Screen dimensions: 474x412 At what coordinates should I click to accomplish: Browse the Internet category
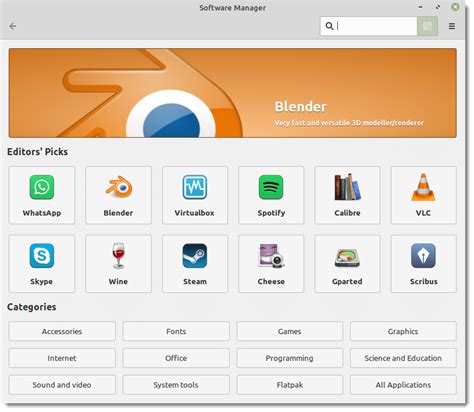62,358
